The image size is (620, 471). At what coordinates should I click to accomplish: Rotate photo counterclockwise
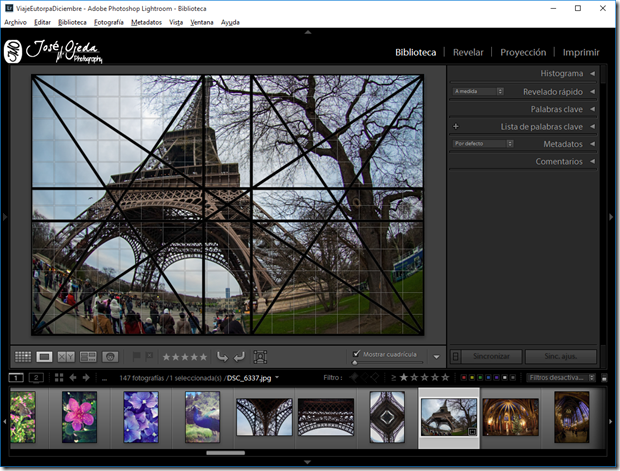pos(222,357)
